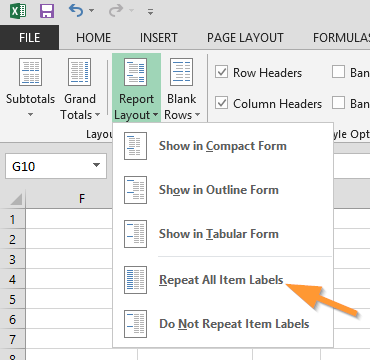
Task: Click the Outline Form layout icon
Action: 135,190
